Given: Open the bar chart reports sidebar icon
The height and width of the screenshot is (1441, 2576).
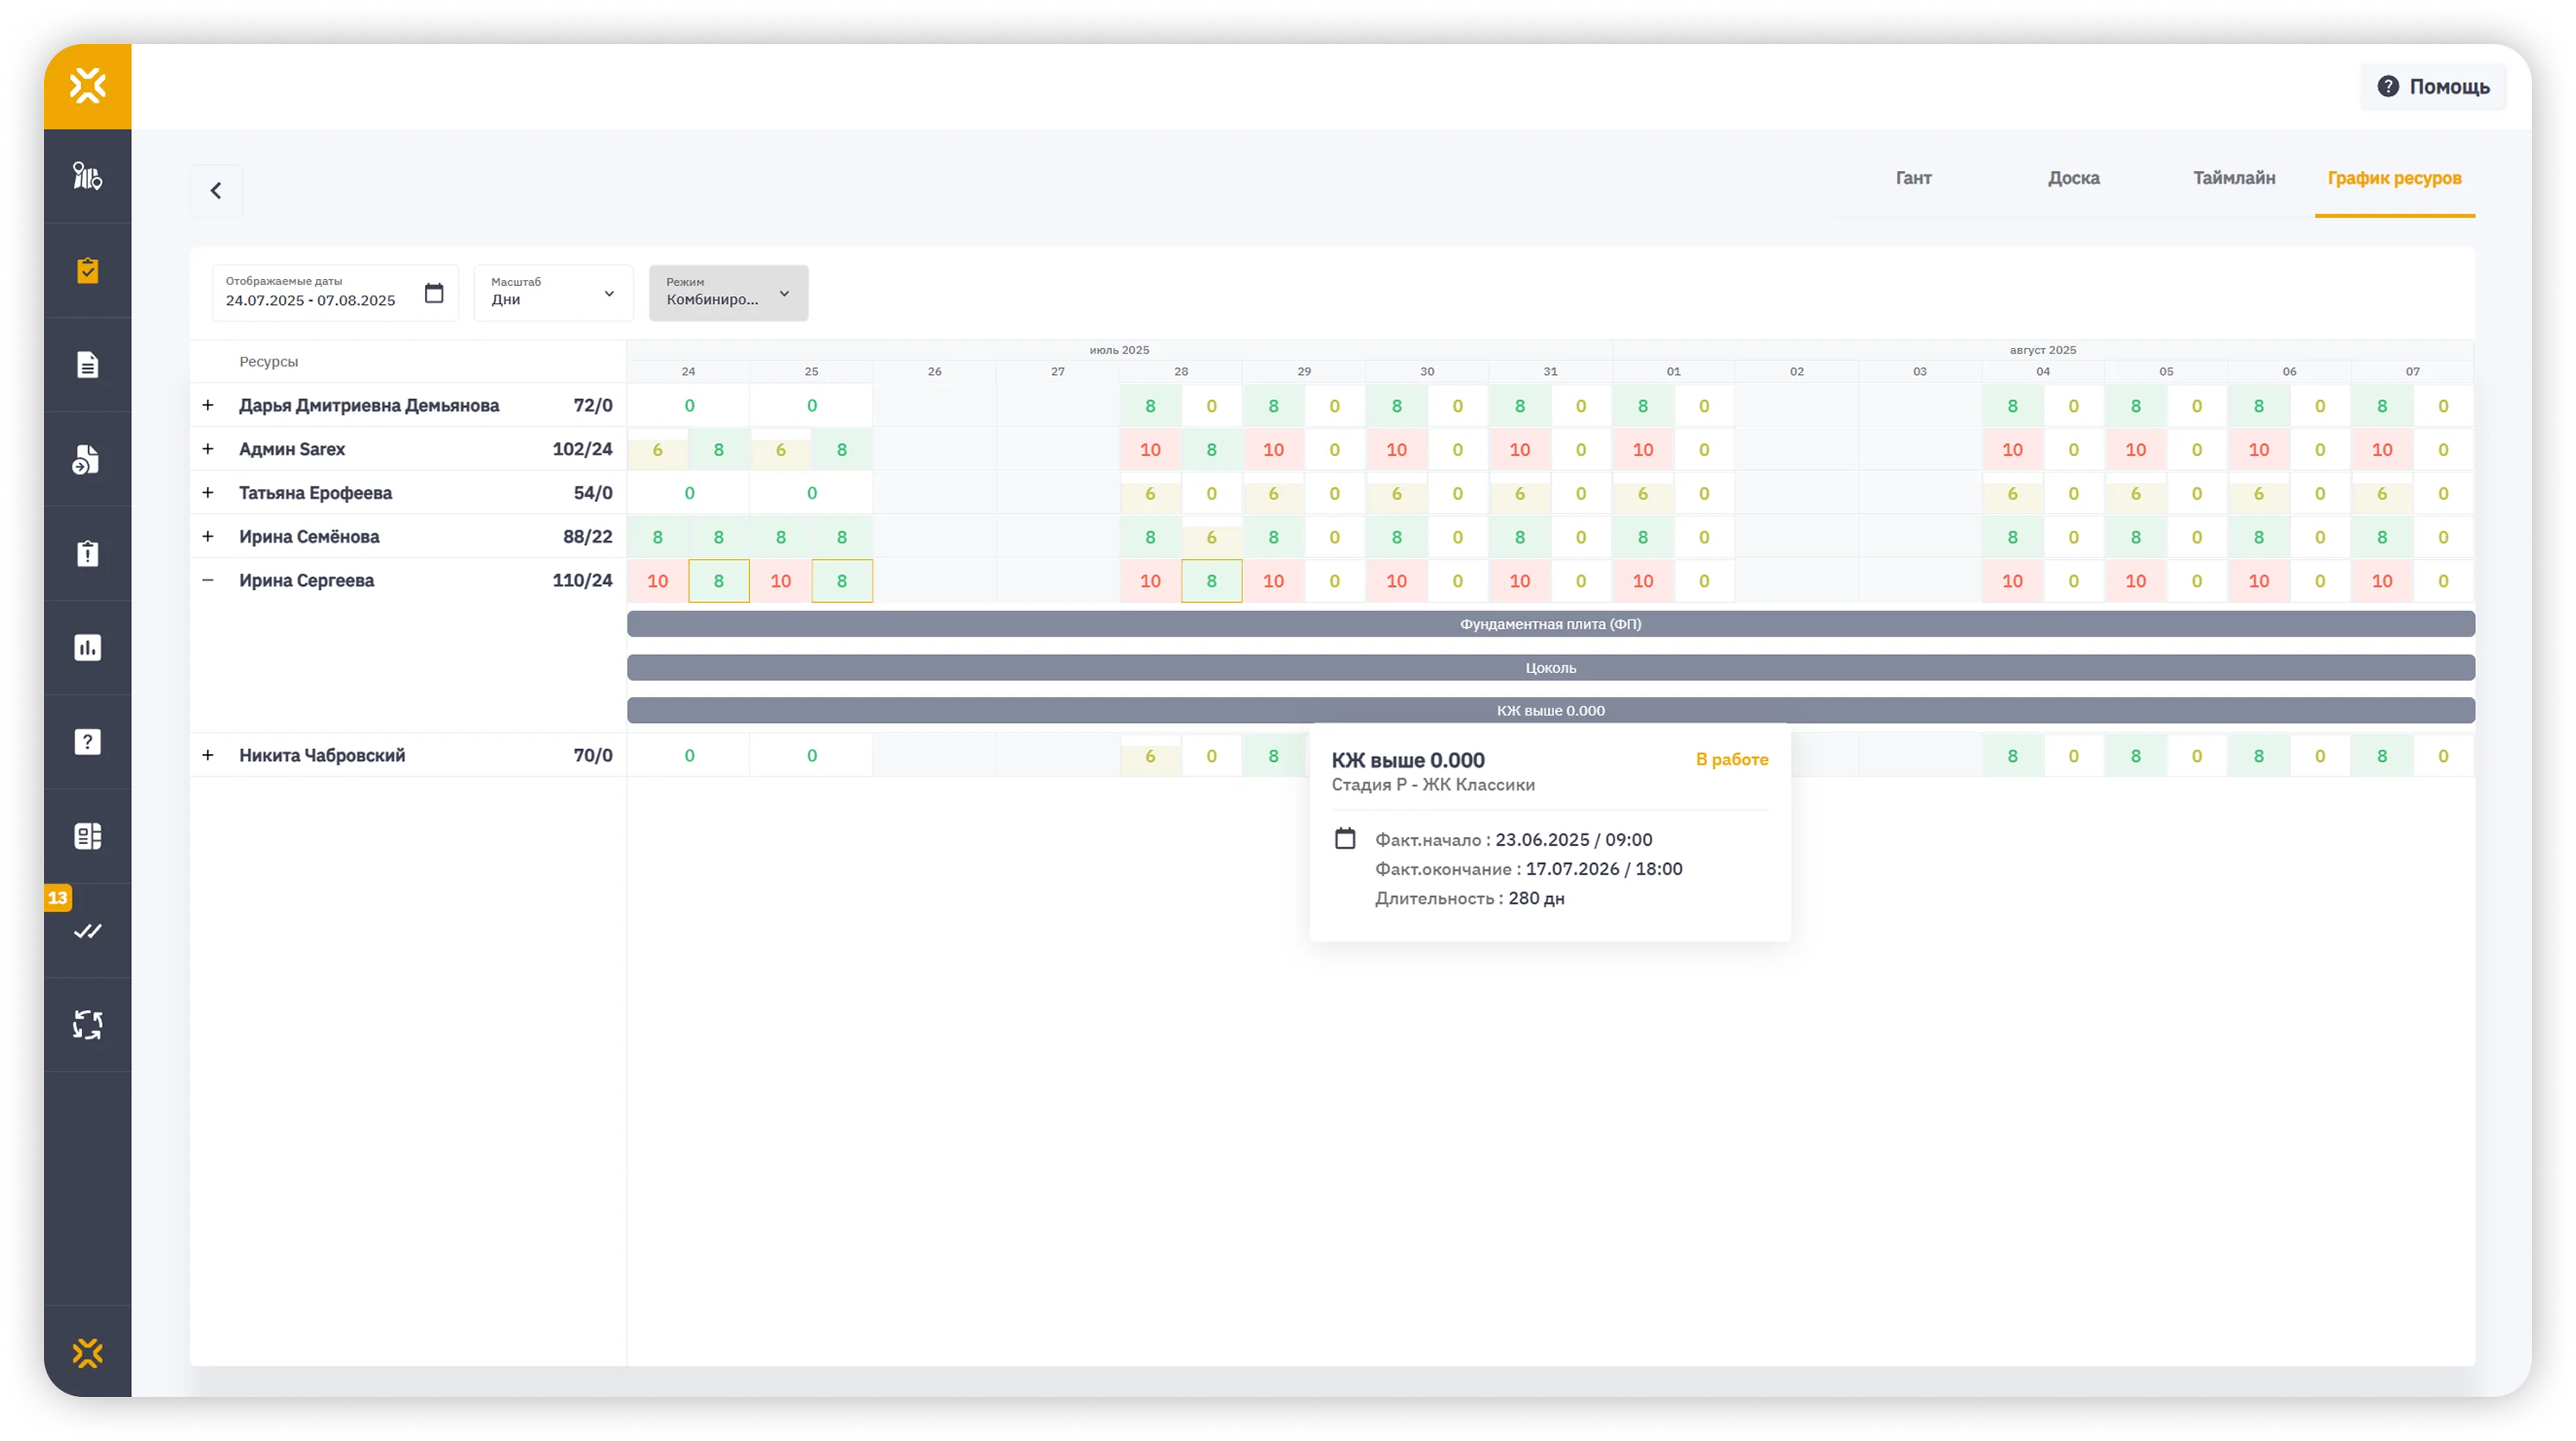Looking at the screenshot, I should 87,647.
